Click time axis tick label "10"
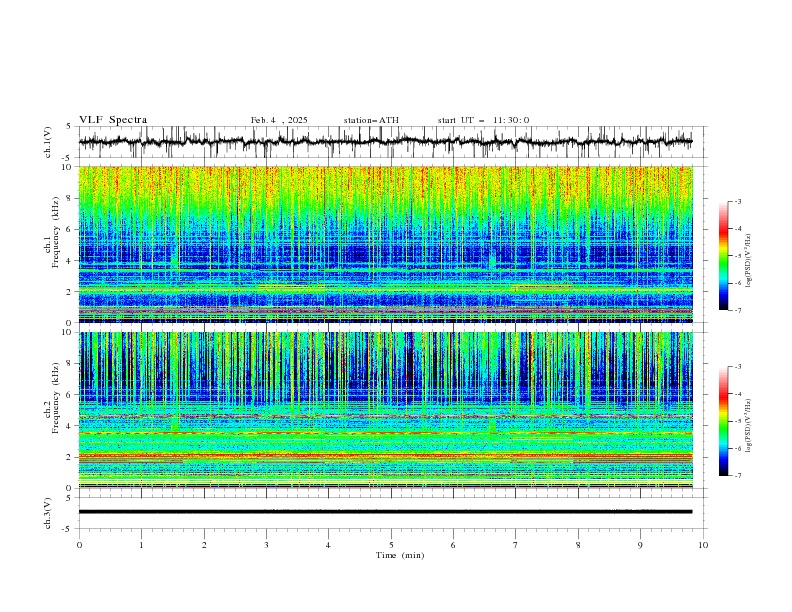Screen dimensions: 792x612 (703, 545)
